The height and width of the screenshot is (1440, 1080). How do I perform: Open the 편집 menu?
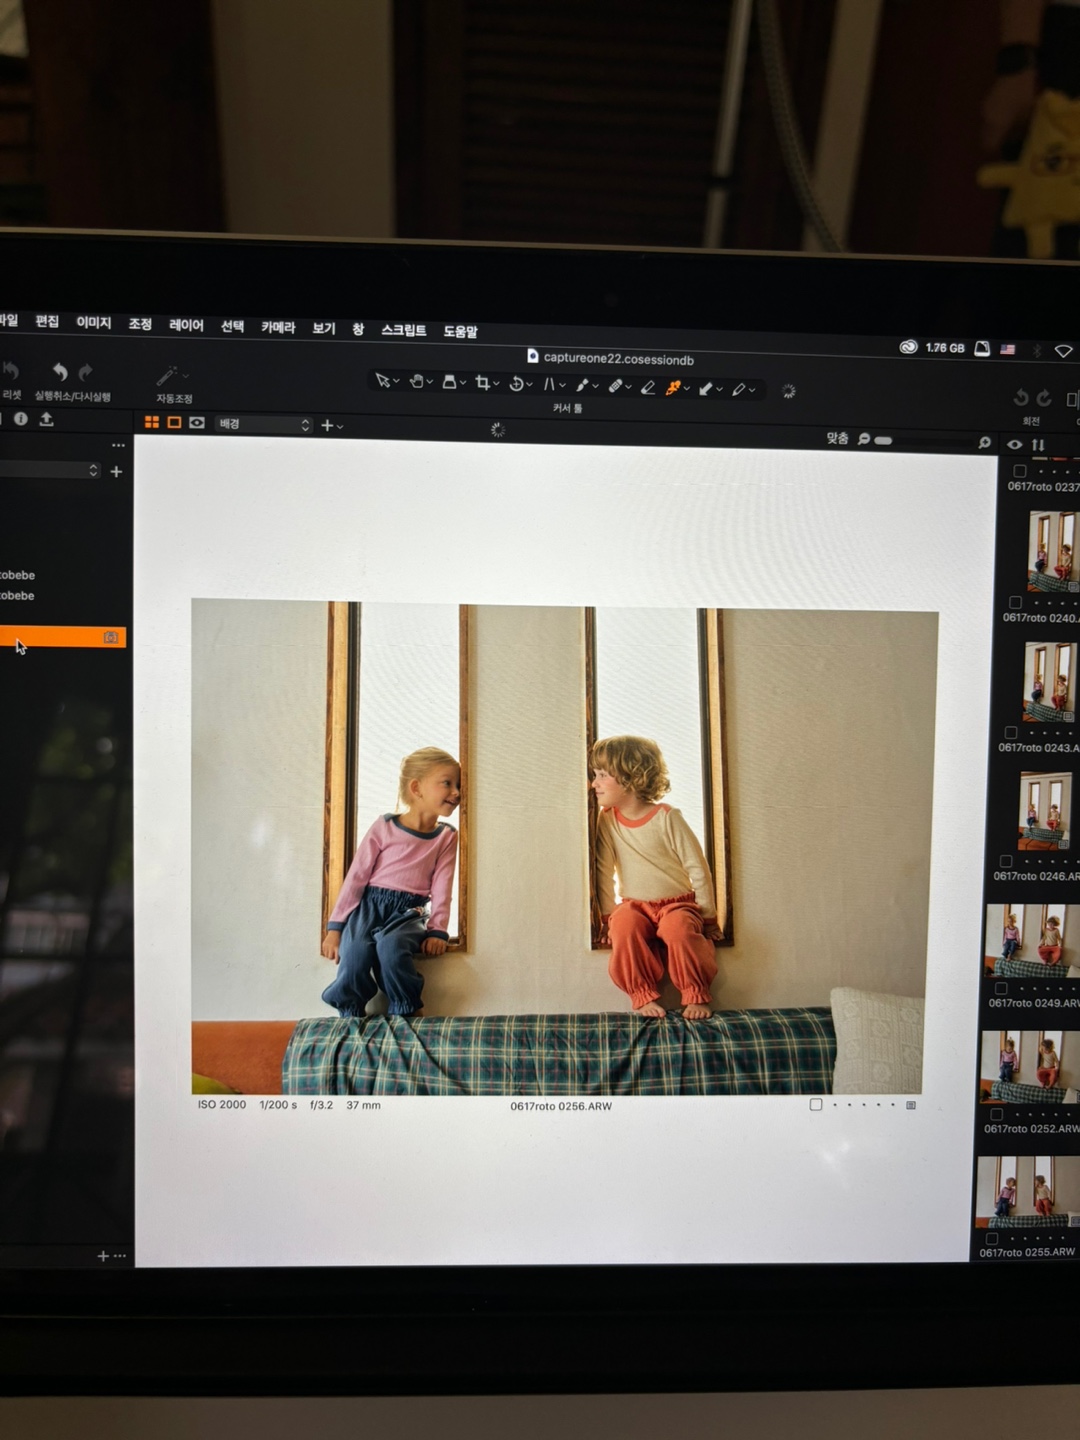coord(47,321)
